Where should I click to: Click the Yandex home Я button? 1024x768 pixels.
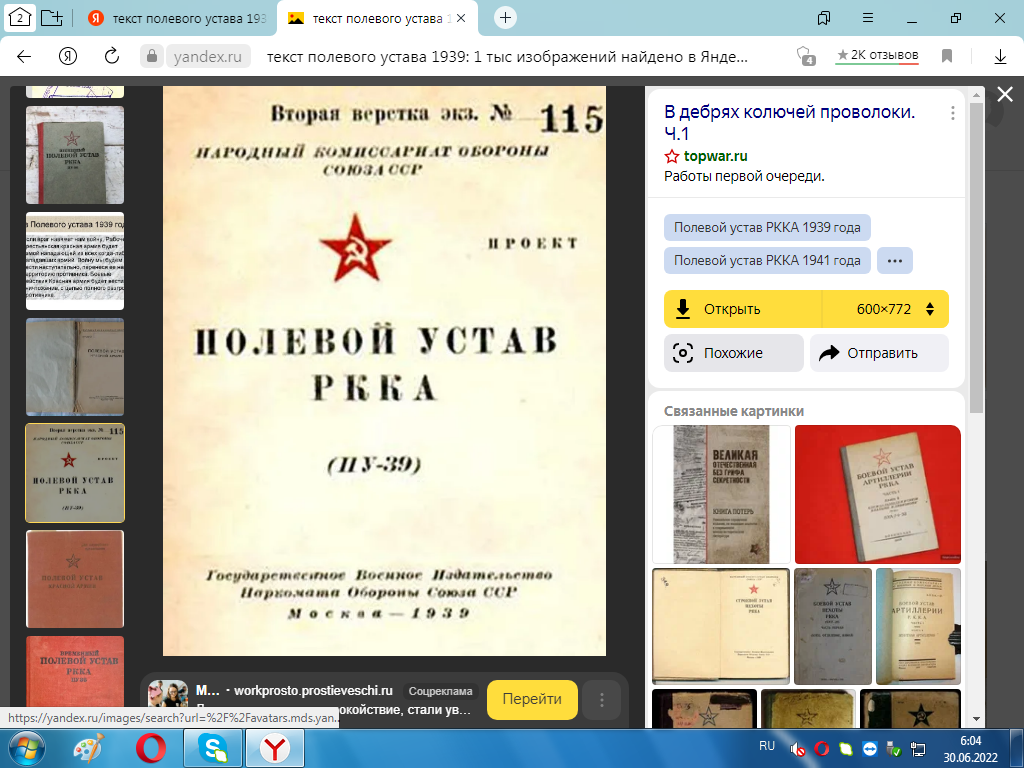[68, 56]
